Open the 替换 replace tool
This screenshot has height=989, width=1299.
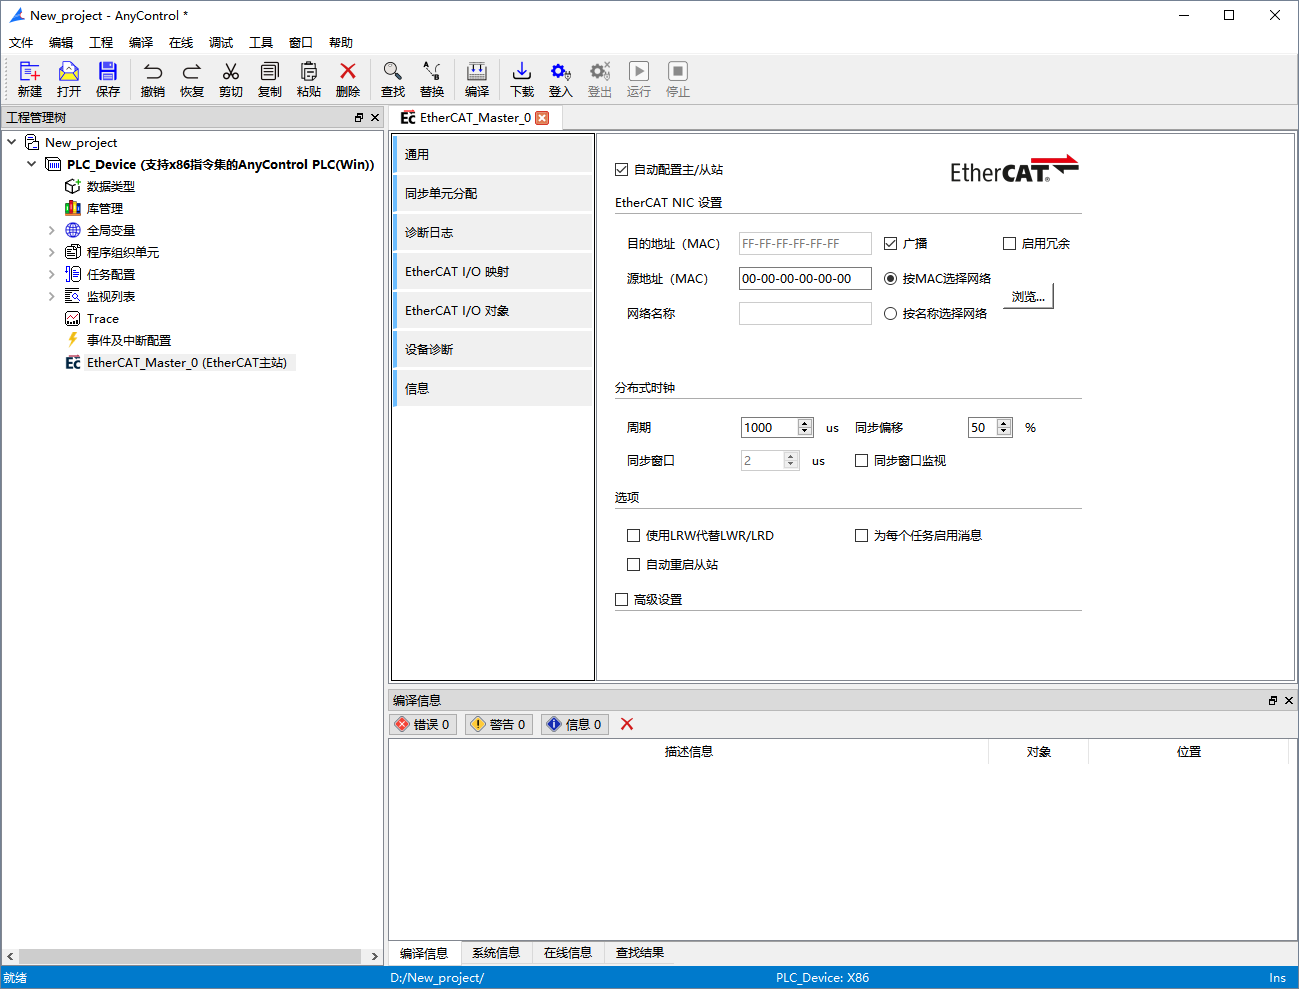pos(432,78)
